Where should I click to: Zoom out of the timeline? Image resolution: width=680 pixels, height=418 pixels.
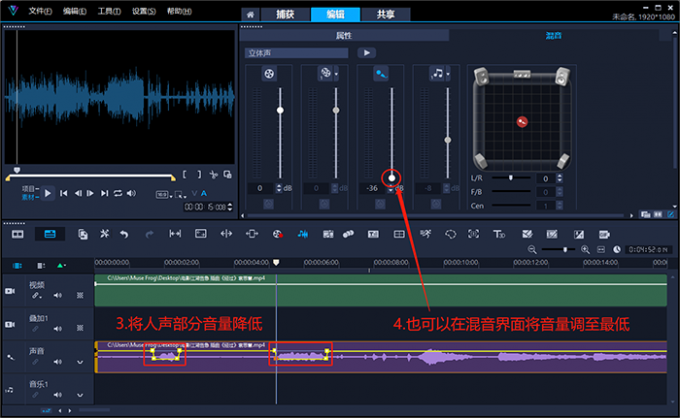point(532,249)
